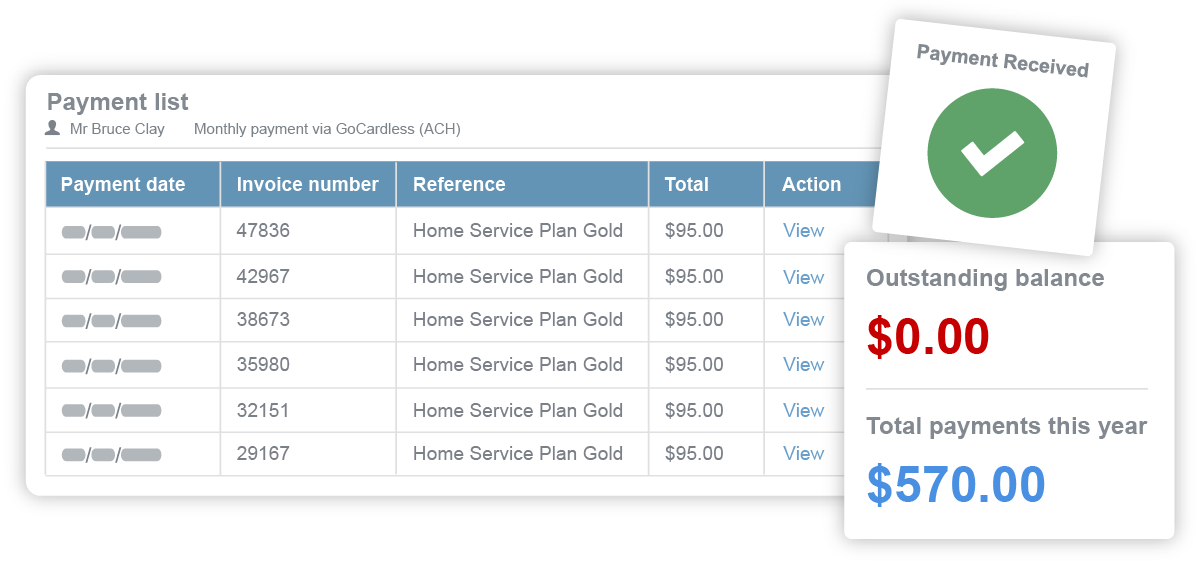Click invoice number 47836 cell
1200x564 pixels.
click(x=263, y=231)
